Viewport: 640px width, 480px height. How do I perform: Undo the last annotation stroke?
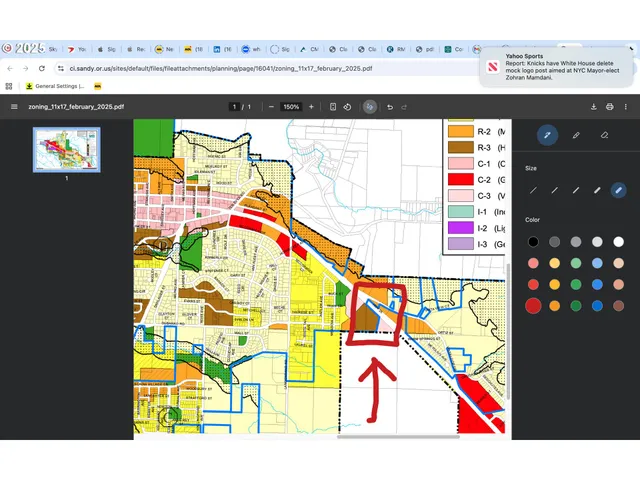tap(390, 106)
